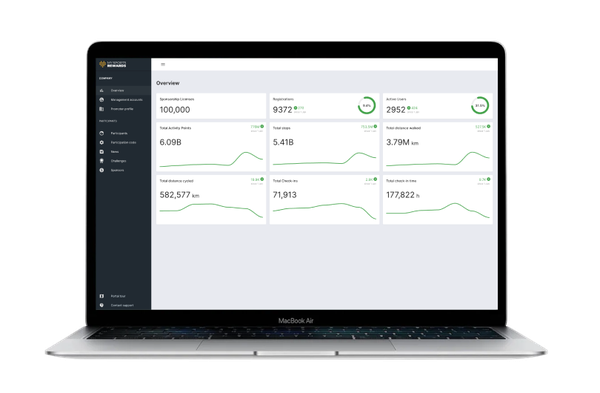Screen dimensions: 600x393
Task: Click the Total distance cycled card
Action: (211, 199)
